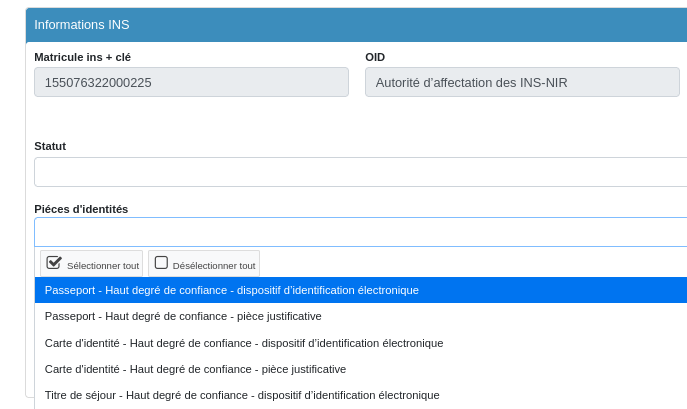The image size is (687, 409).
Task: Choose Carte d'identité pièce justificative option
Action: pos(361,369)
